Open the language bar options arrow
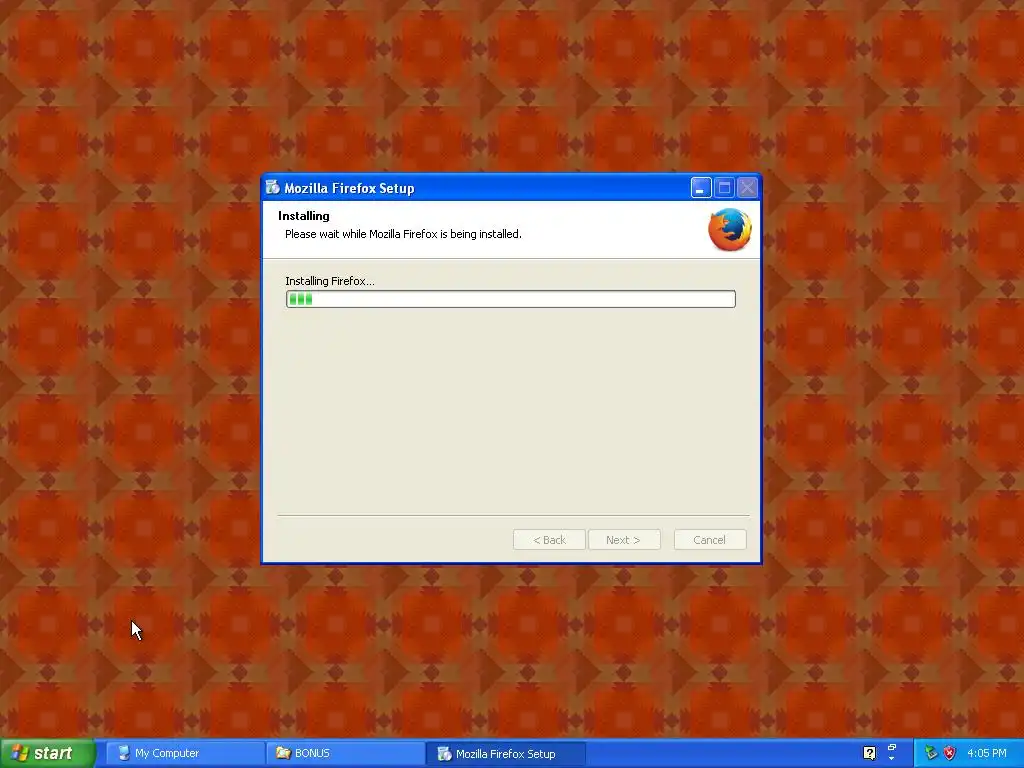The width and height of the screenshot is (1024, 768). click(x=891, y=759)
